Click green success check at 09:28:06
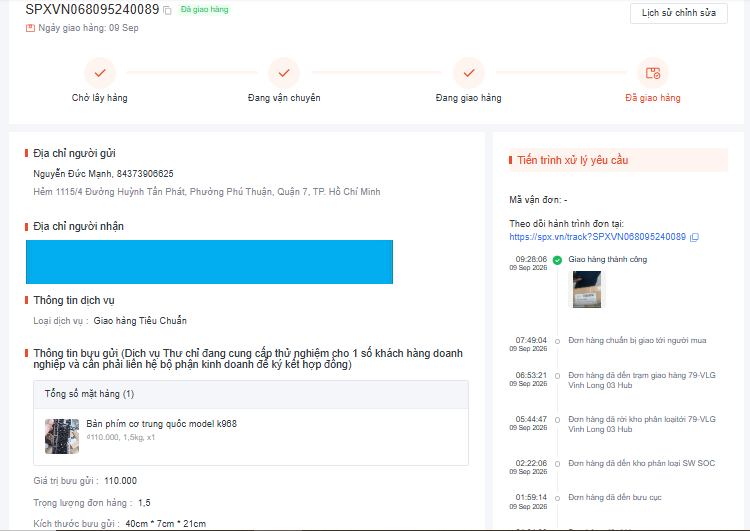 557,260
